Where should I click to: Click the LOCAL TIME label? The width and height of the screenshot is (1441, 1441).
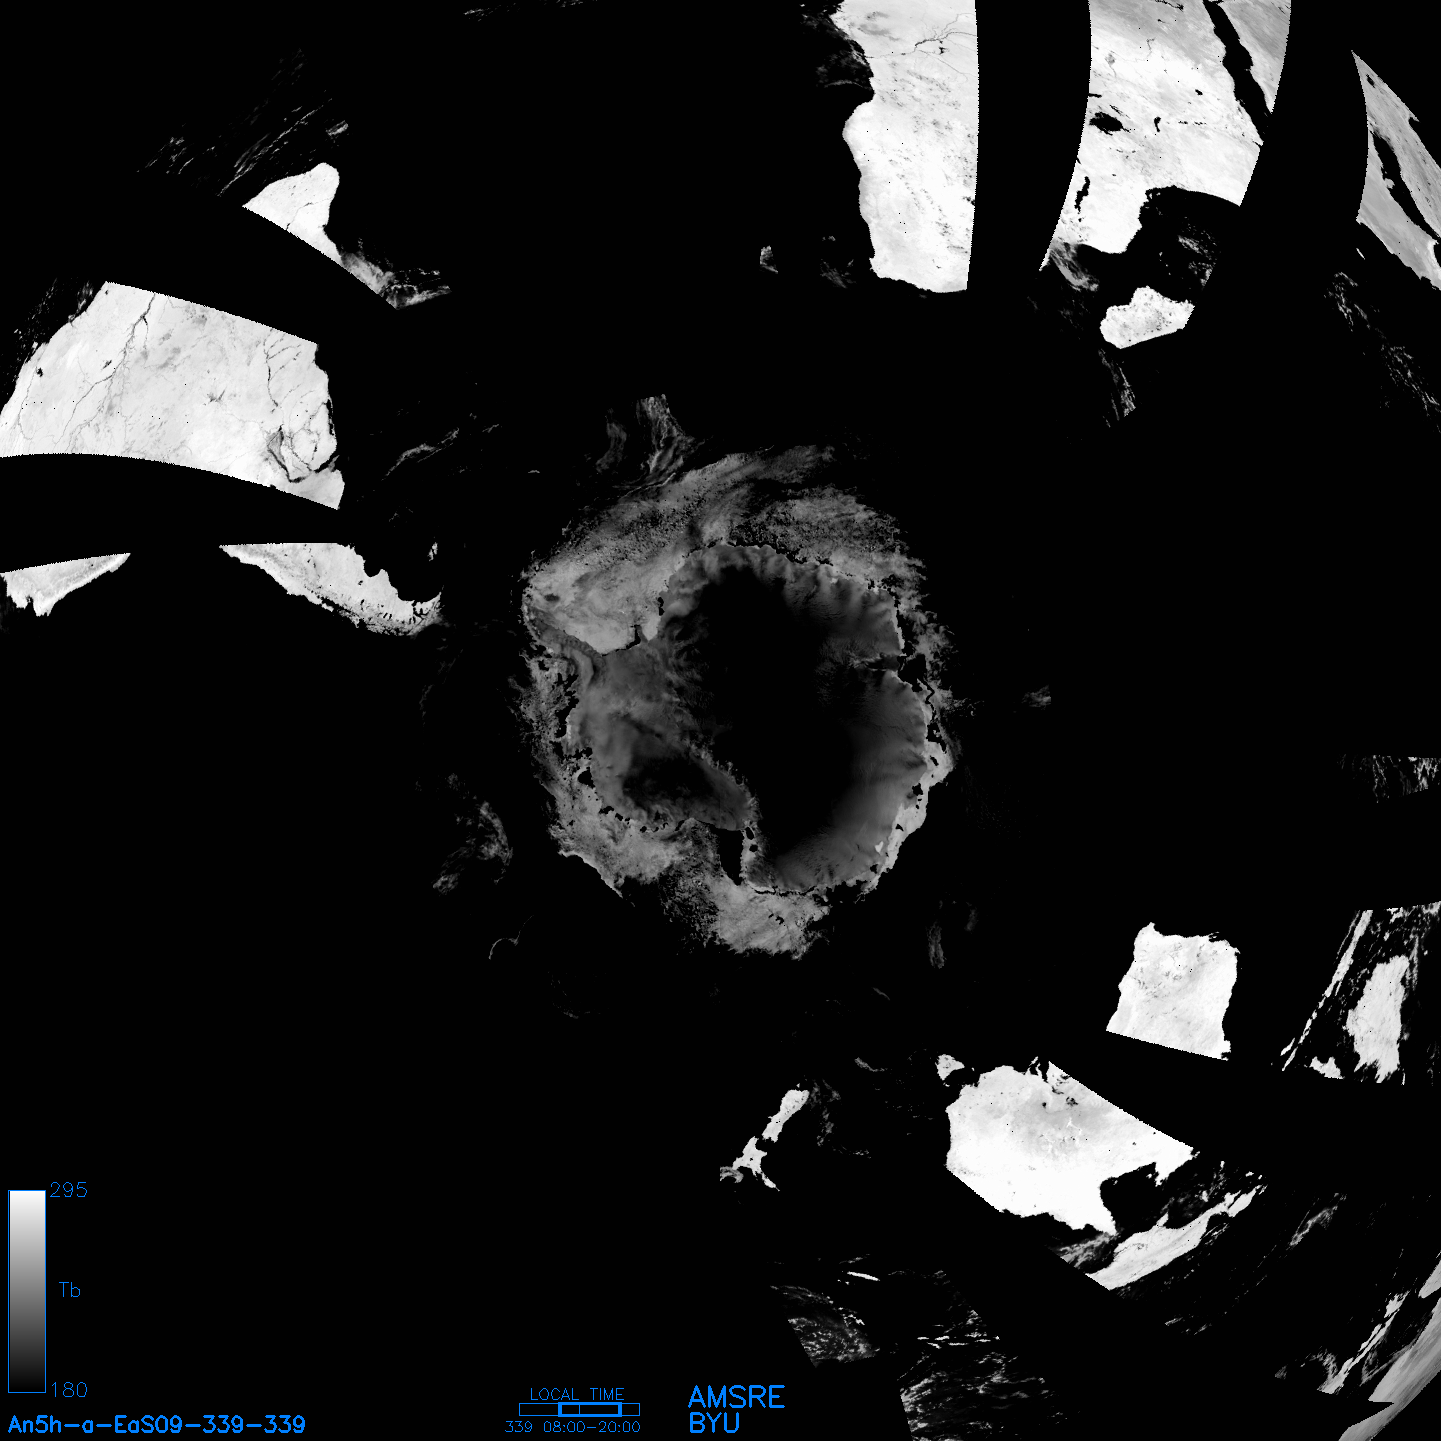[577, 1394]
